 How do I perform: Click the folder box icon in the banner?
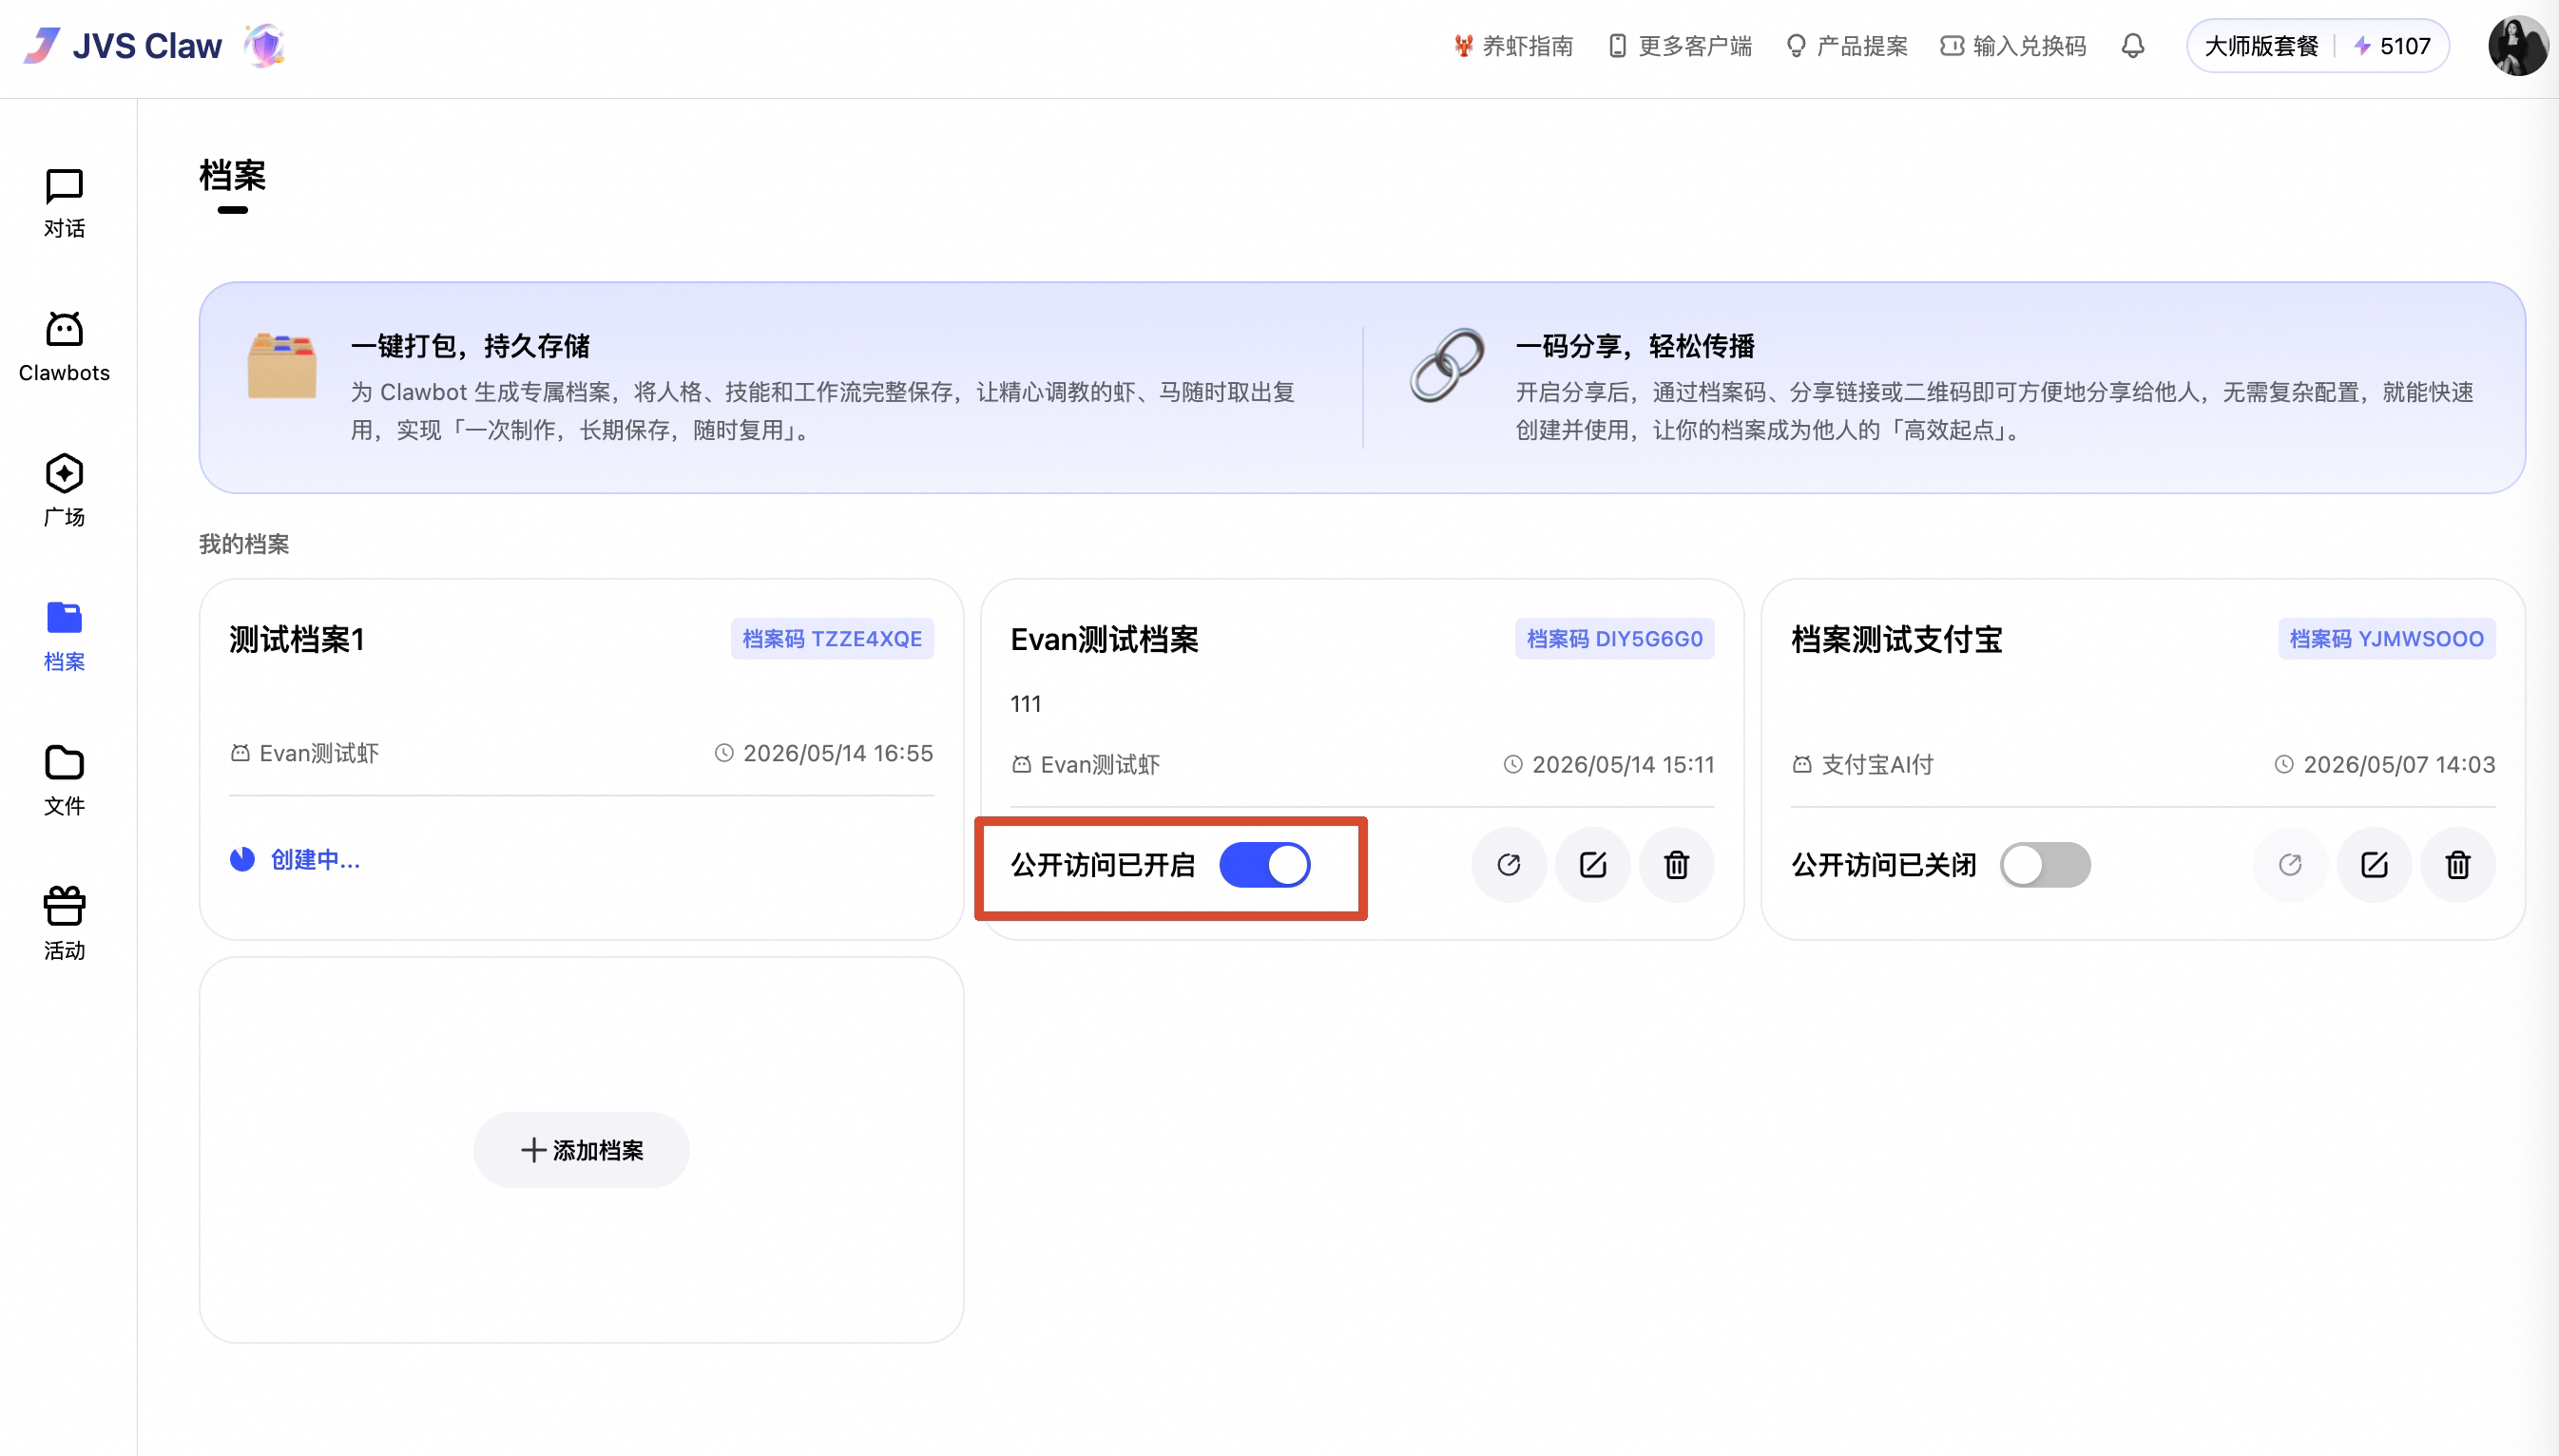click(282, 366)
